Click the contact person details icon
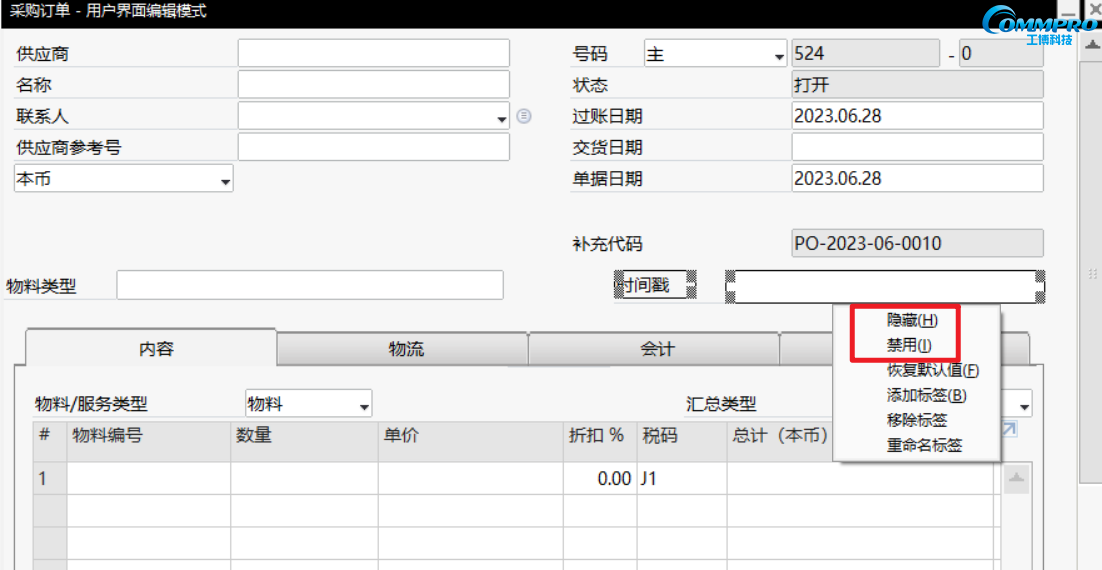 pyautogui.click(x=524, y=117)
